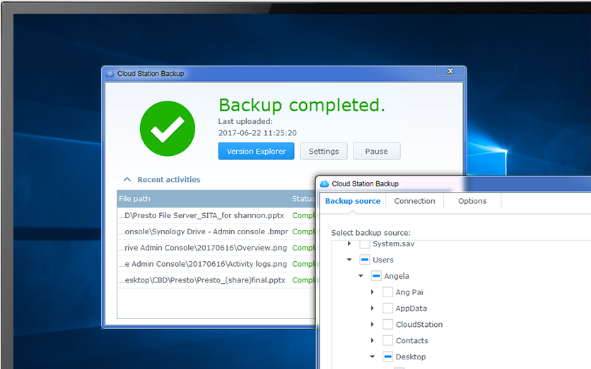591x369 pixels.
Task: Switch to the Options tab
Action: coord(472,201)
